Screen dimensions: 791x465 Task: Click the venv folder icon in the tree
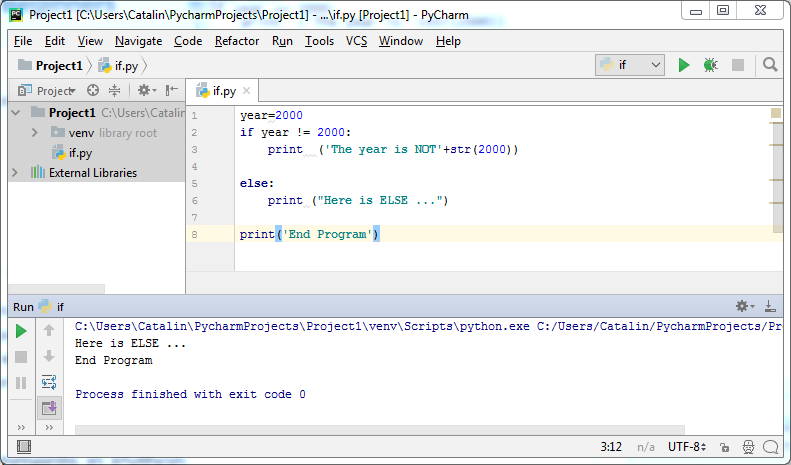58,133
